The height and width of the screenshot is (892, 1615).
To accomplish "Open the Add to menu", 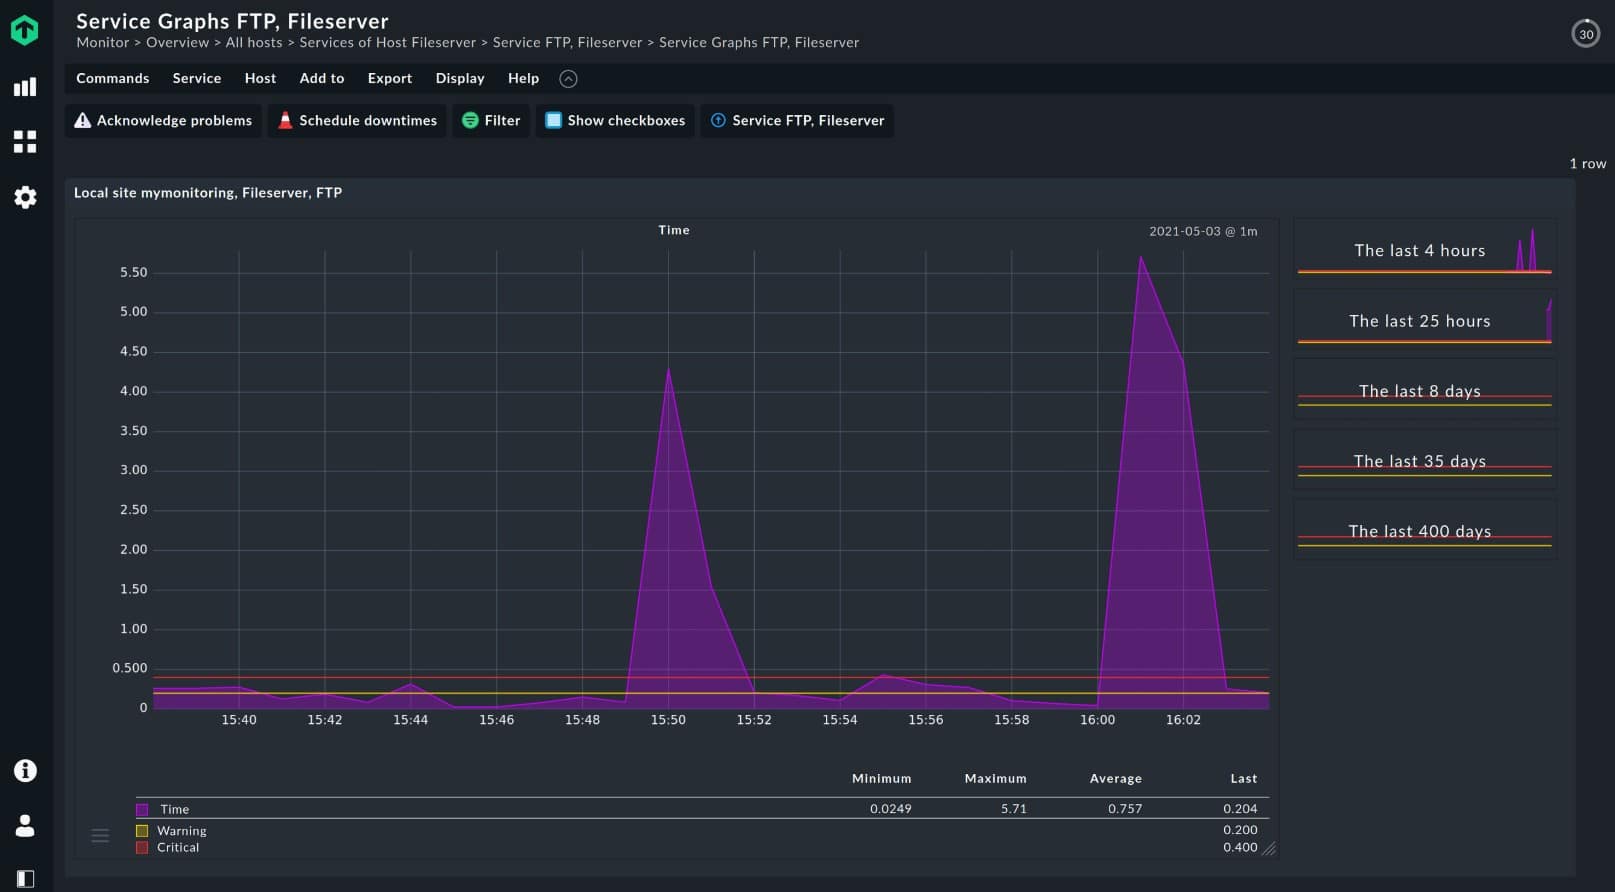I will [322, 78].
